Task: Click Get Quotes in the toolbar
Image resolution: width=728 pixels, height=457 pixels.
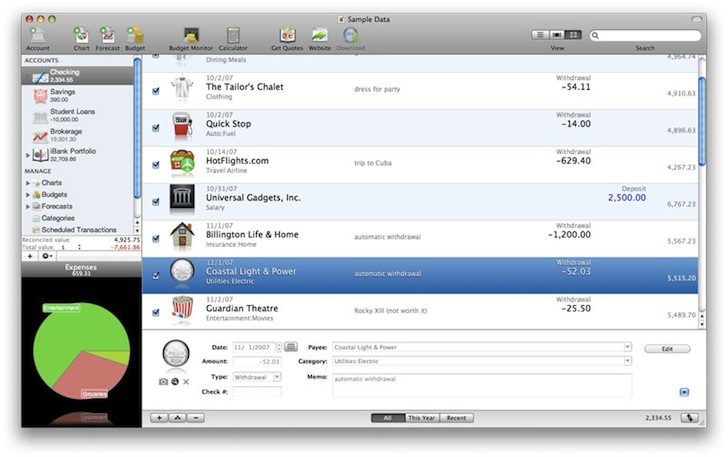Action: tap(287, 36)
